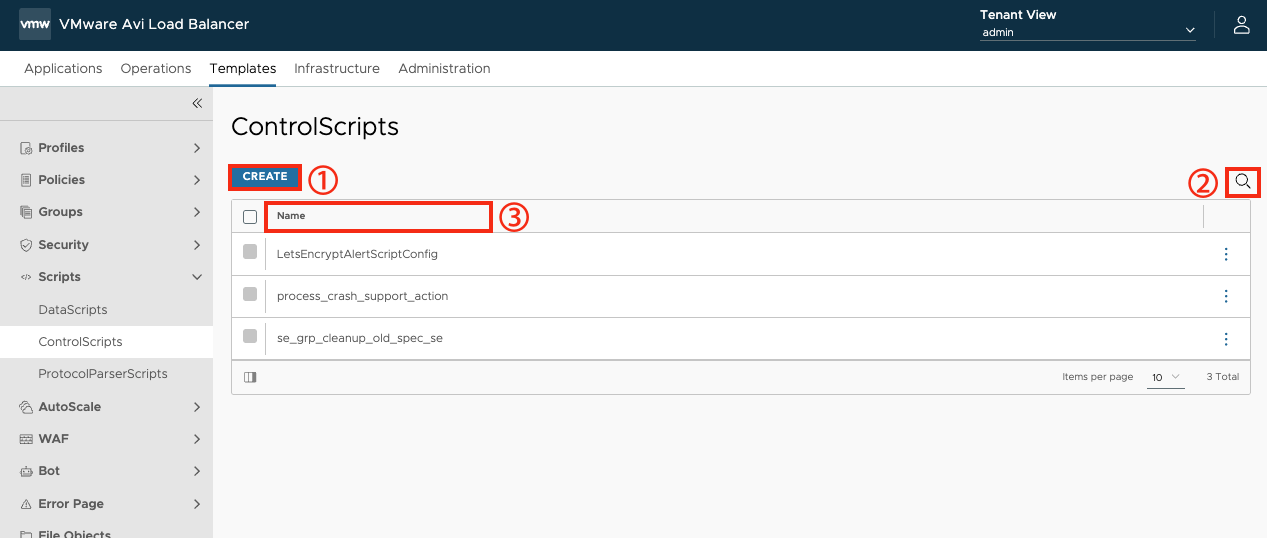Expand the Security section chevron
The height and width of the screenshot is (538, 1267).
coord(197,245)
